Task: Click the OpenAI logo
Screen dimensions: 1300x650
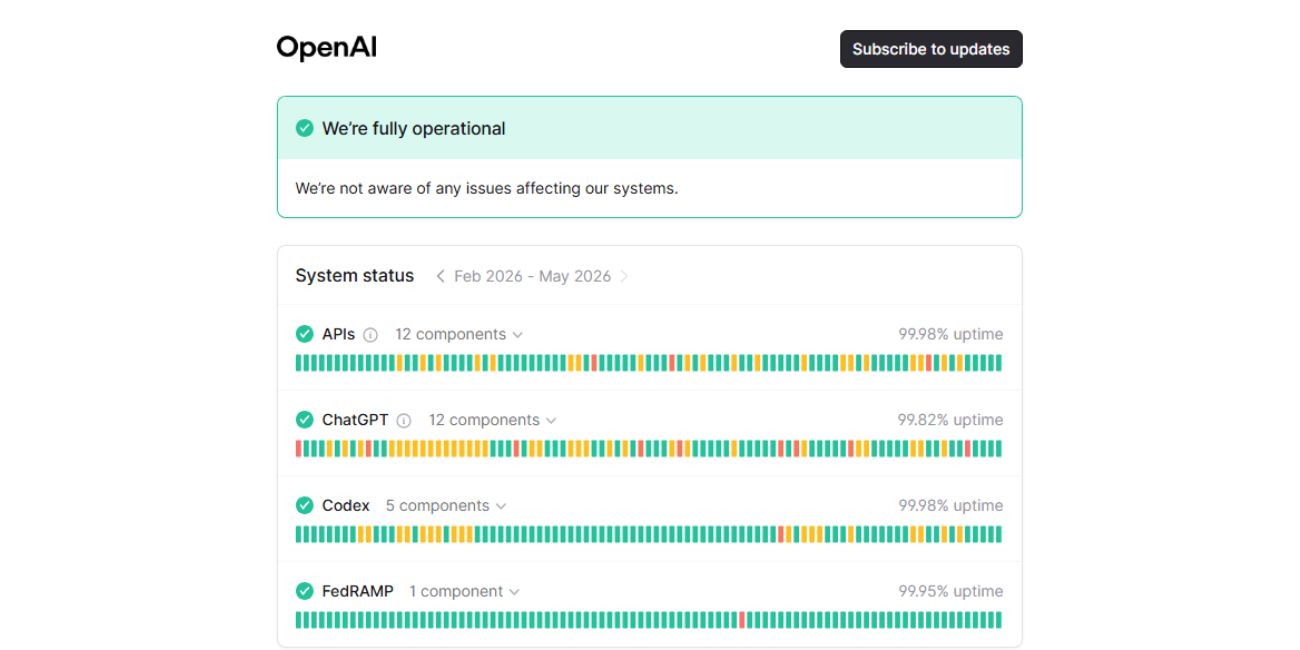Action: 326,48
